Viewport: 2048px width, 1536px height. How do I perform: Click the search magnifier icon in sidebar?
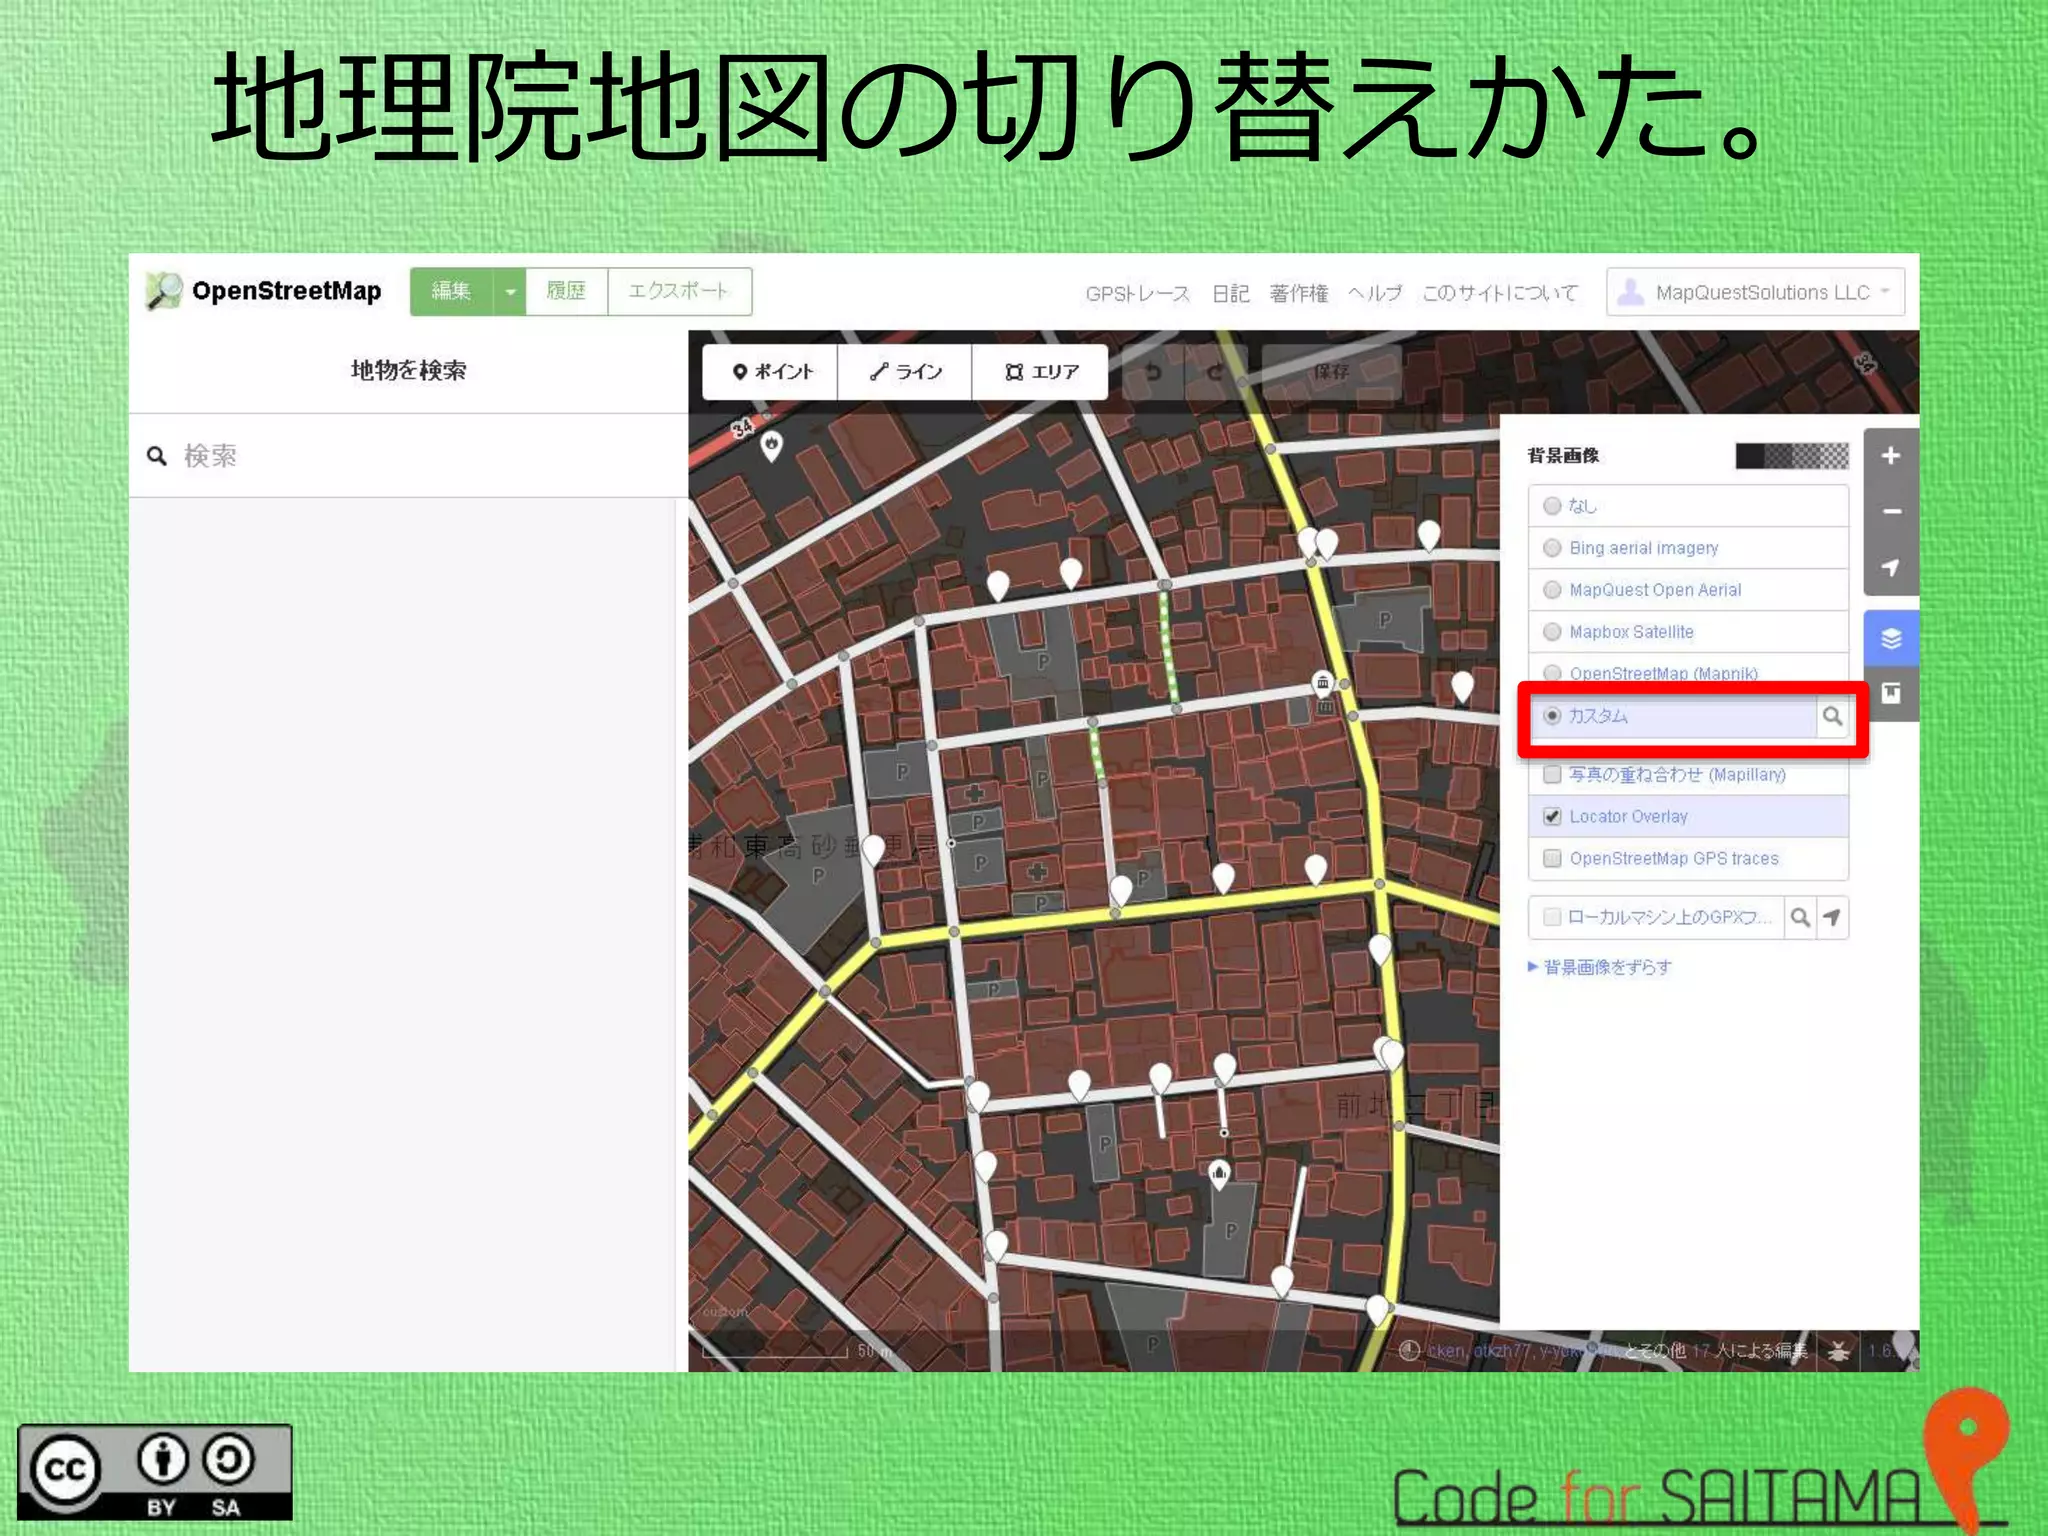157,456
